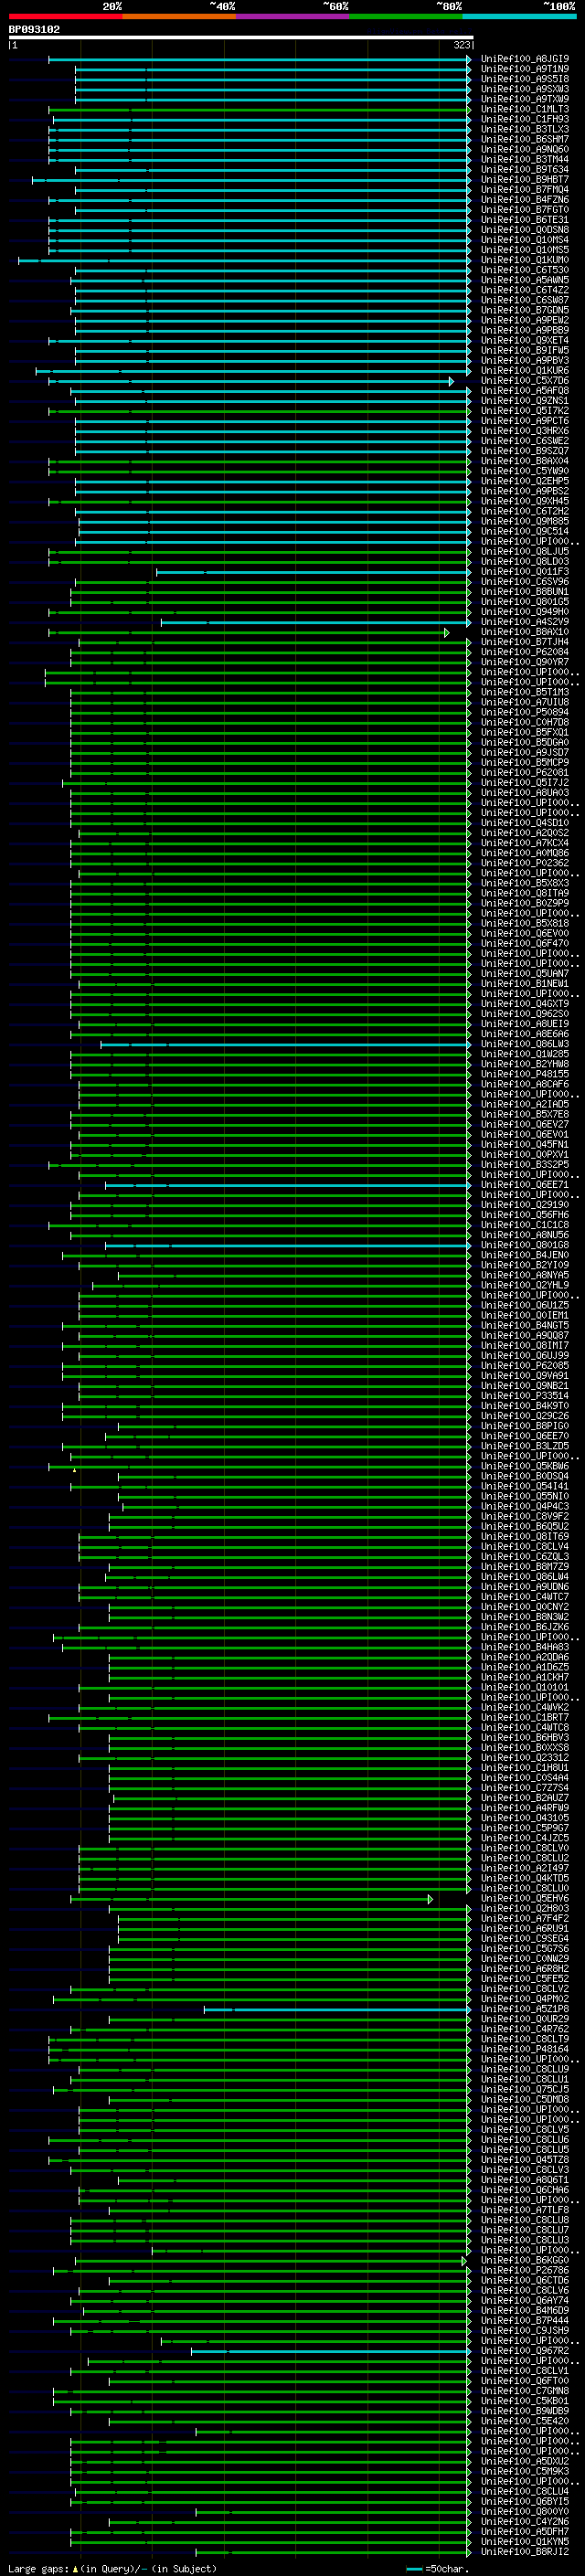The height and width of the screenshot is (2576, 585).
Task: Select label UniRef100_B6KGG0
Action: point(525,2259)
